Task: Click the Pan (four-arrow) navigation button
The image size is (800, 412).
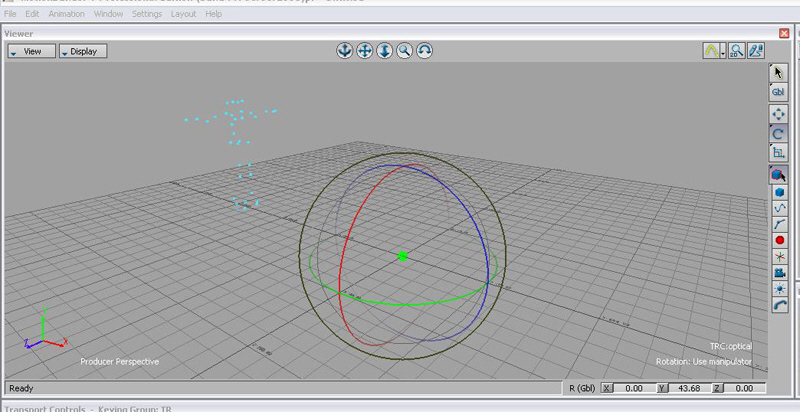Action: click(x=364, y=50)
